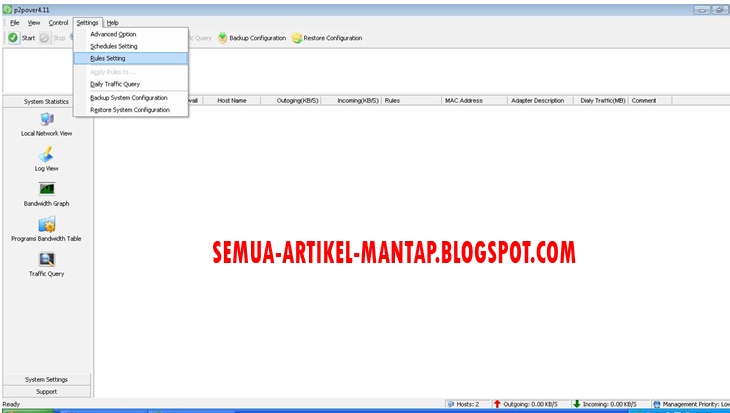Open the View menu
Viewport: 730px width, 413px height.
pyautogui.click(x=34, y=22)
